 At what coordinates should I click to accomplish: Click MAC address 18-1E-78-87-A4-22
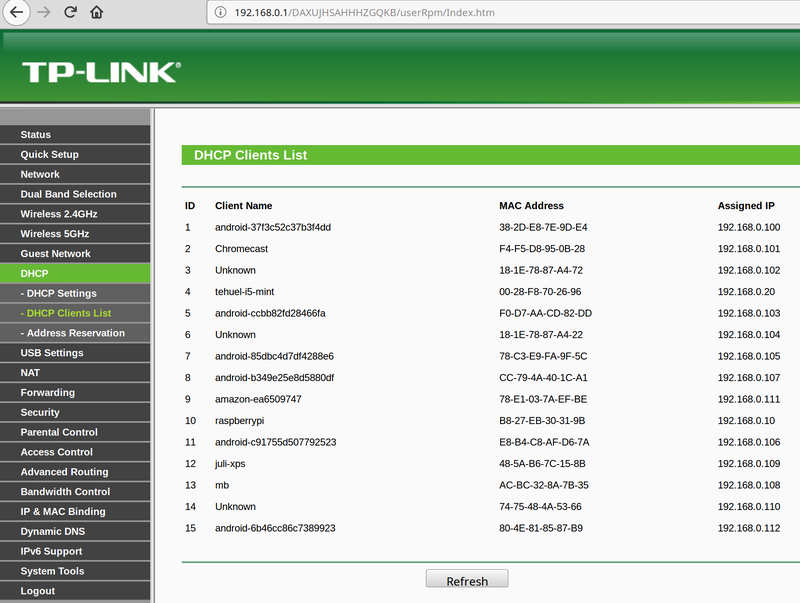point(541,335)
